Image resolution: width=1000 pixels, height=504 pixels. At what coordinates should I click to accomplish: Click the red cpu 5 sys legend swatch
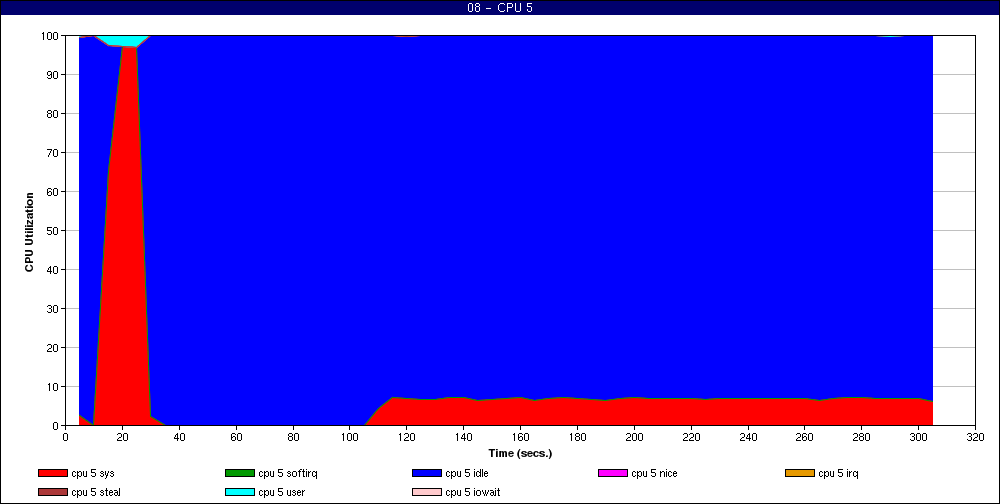[x=52, y=473]
